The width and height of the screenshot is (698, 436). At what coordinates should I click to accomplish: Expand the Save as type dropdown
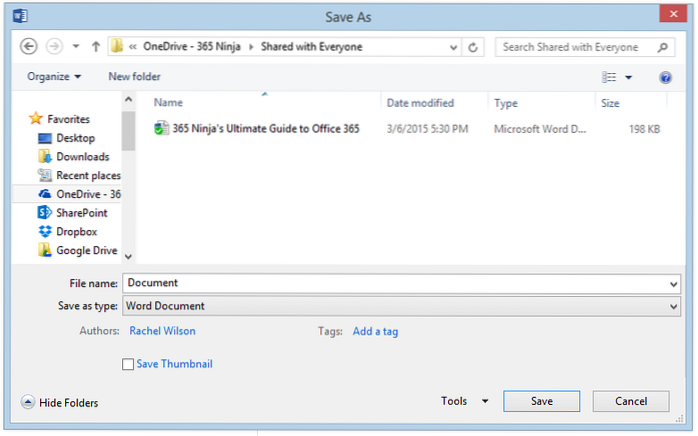click(674, 306)
